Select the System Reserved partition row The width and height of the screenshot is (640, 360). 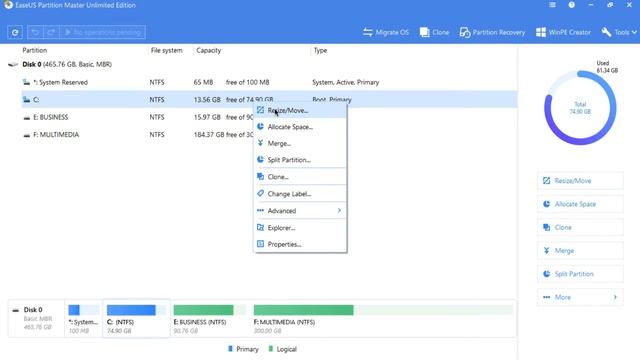coord(269,82)
